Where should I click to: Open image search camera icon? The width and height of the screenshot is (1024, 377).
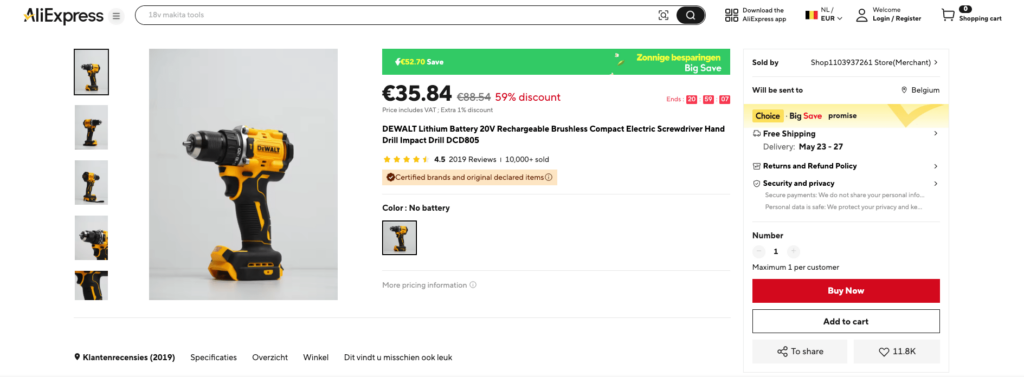[664, 15]
